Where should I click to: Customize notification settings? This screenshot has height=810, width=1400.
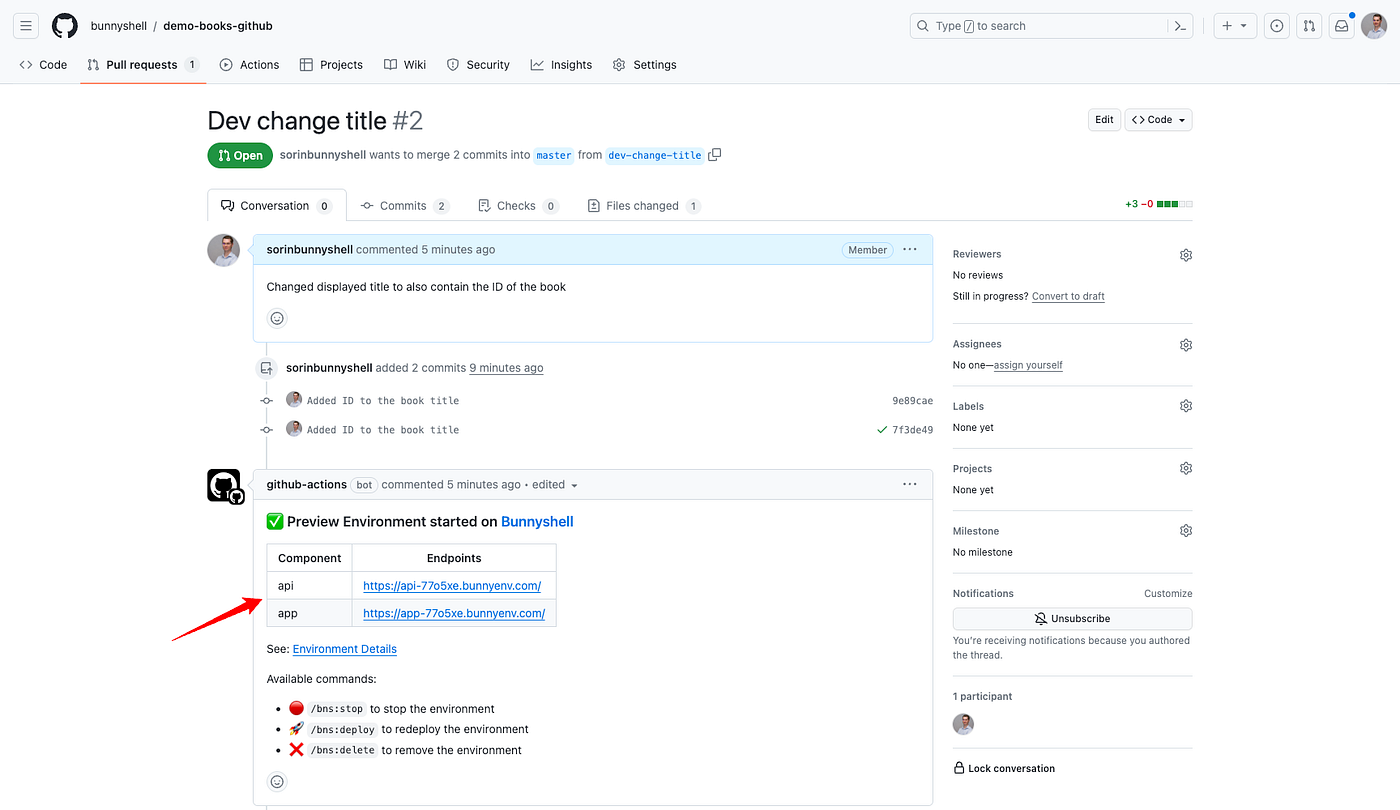[1168, 594]
